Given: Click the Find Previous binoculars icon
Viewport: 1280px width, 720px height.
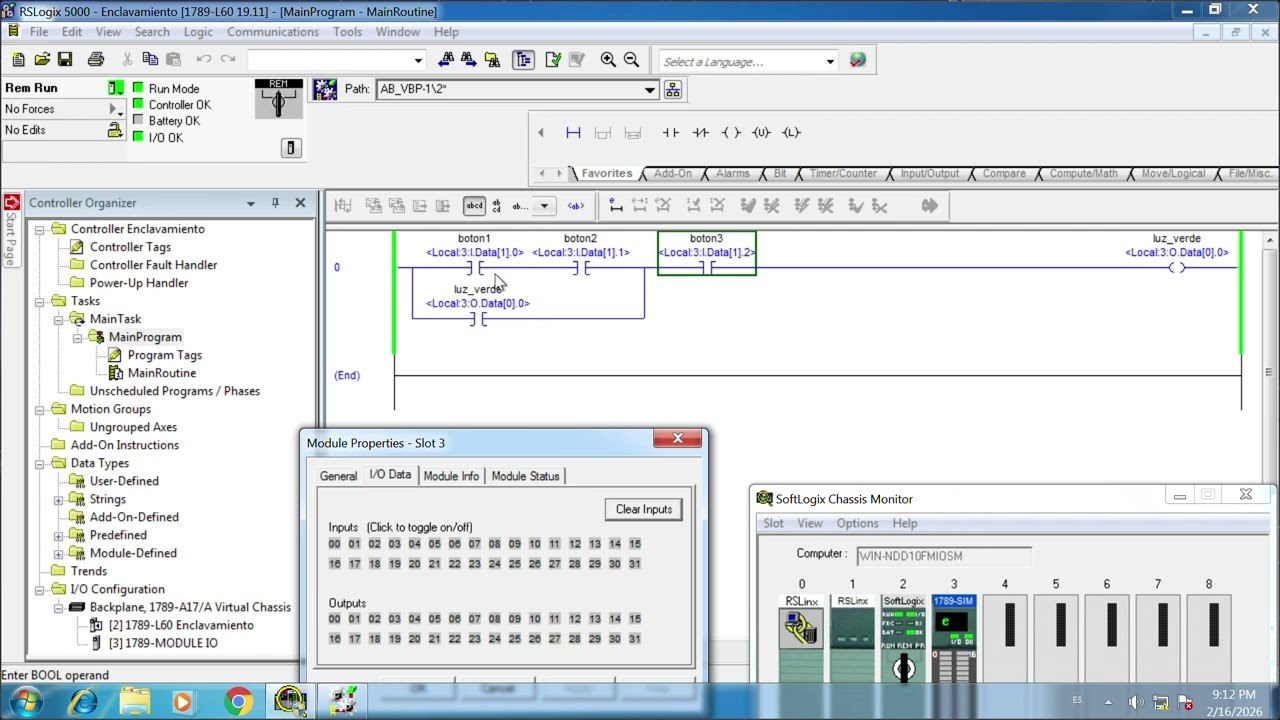Looking at the screenshot, I should tap(446, 60).
